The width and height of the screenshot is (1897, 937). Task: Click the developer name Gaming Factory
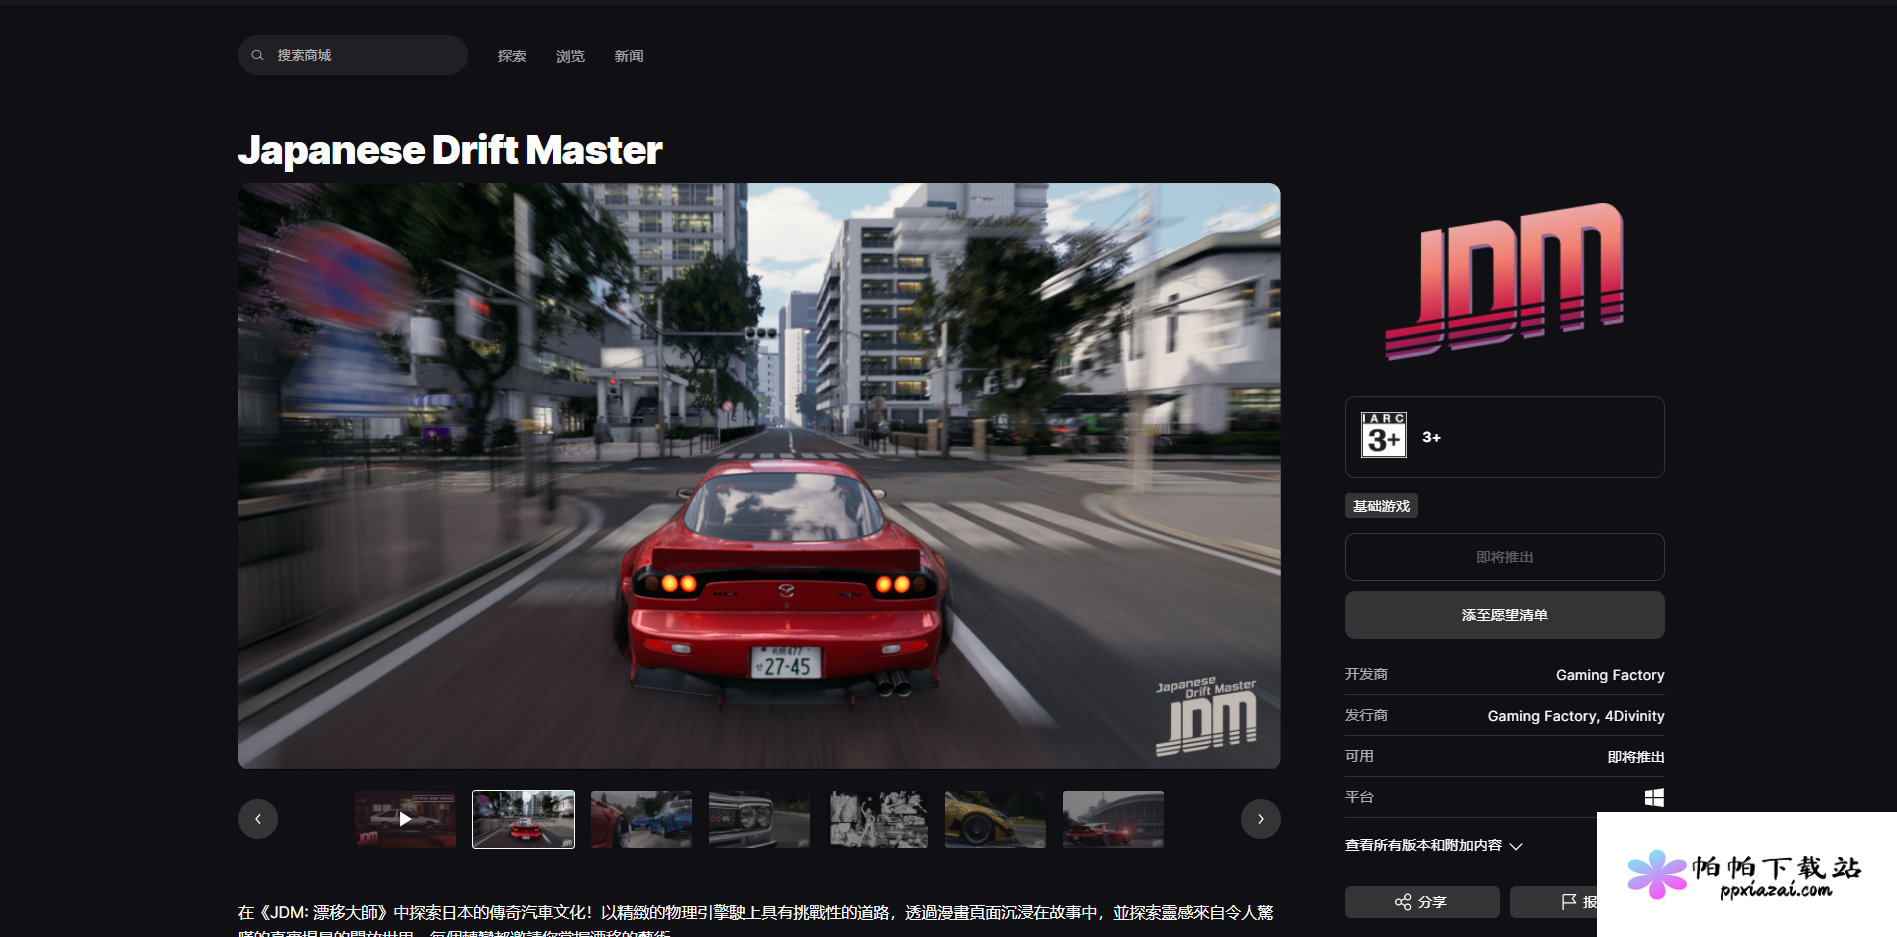[x=1610, y=675]
